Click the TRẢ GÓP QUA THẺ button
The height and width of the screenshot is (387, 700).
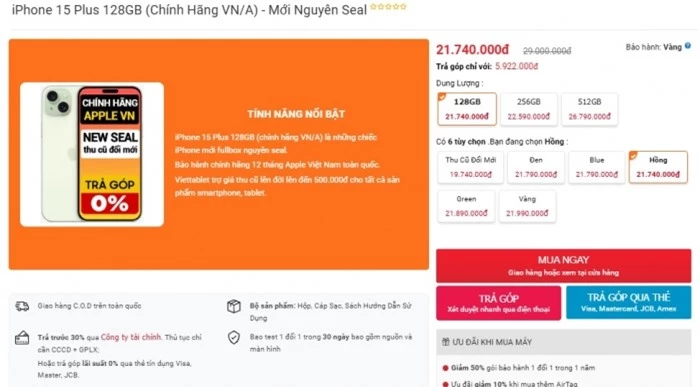(628, 302)
